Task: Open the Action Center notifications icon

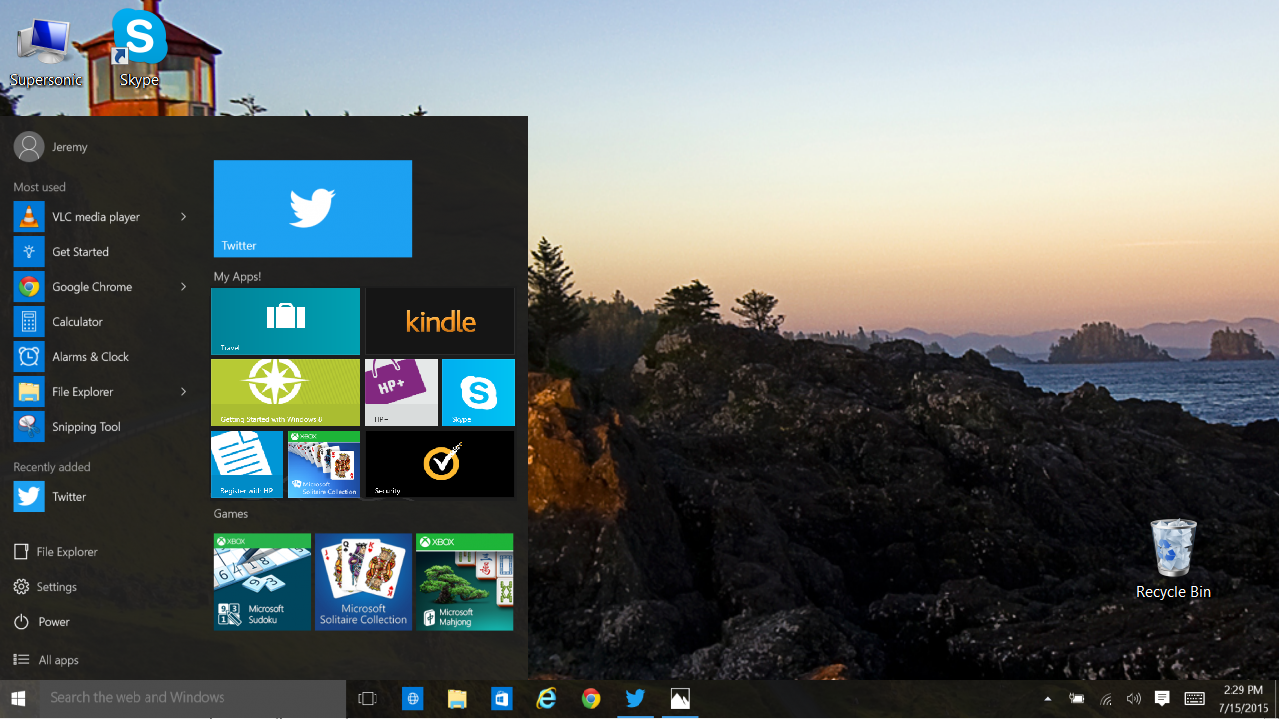Action: 1162,699
